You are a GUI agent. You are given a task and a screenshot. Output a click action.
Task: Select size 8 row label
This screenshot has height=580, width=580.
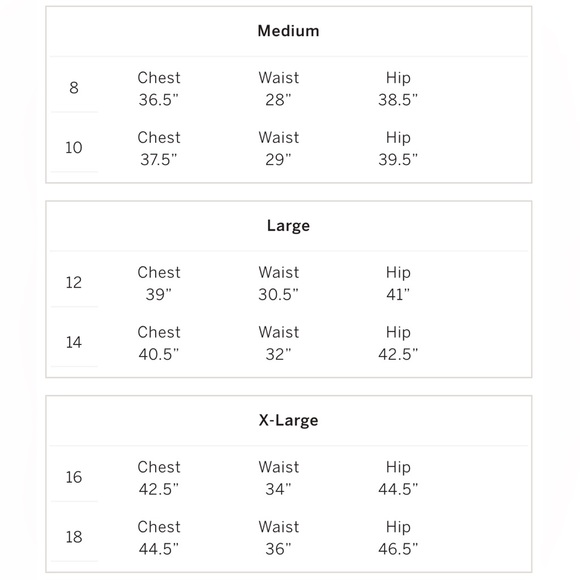[74, 88]
